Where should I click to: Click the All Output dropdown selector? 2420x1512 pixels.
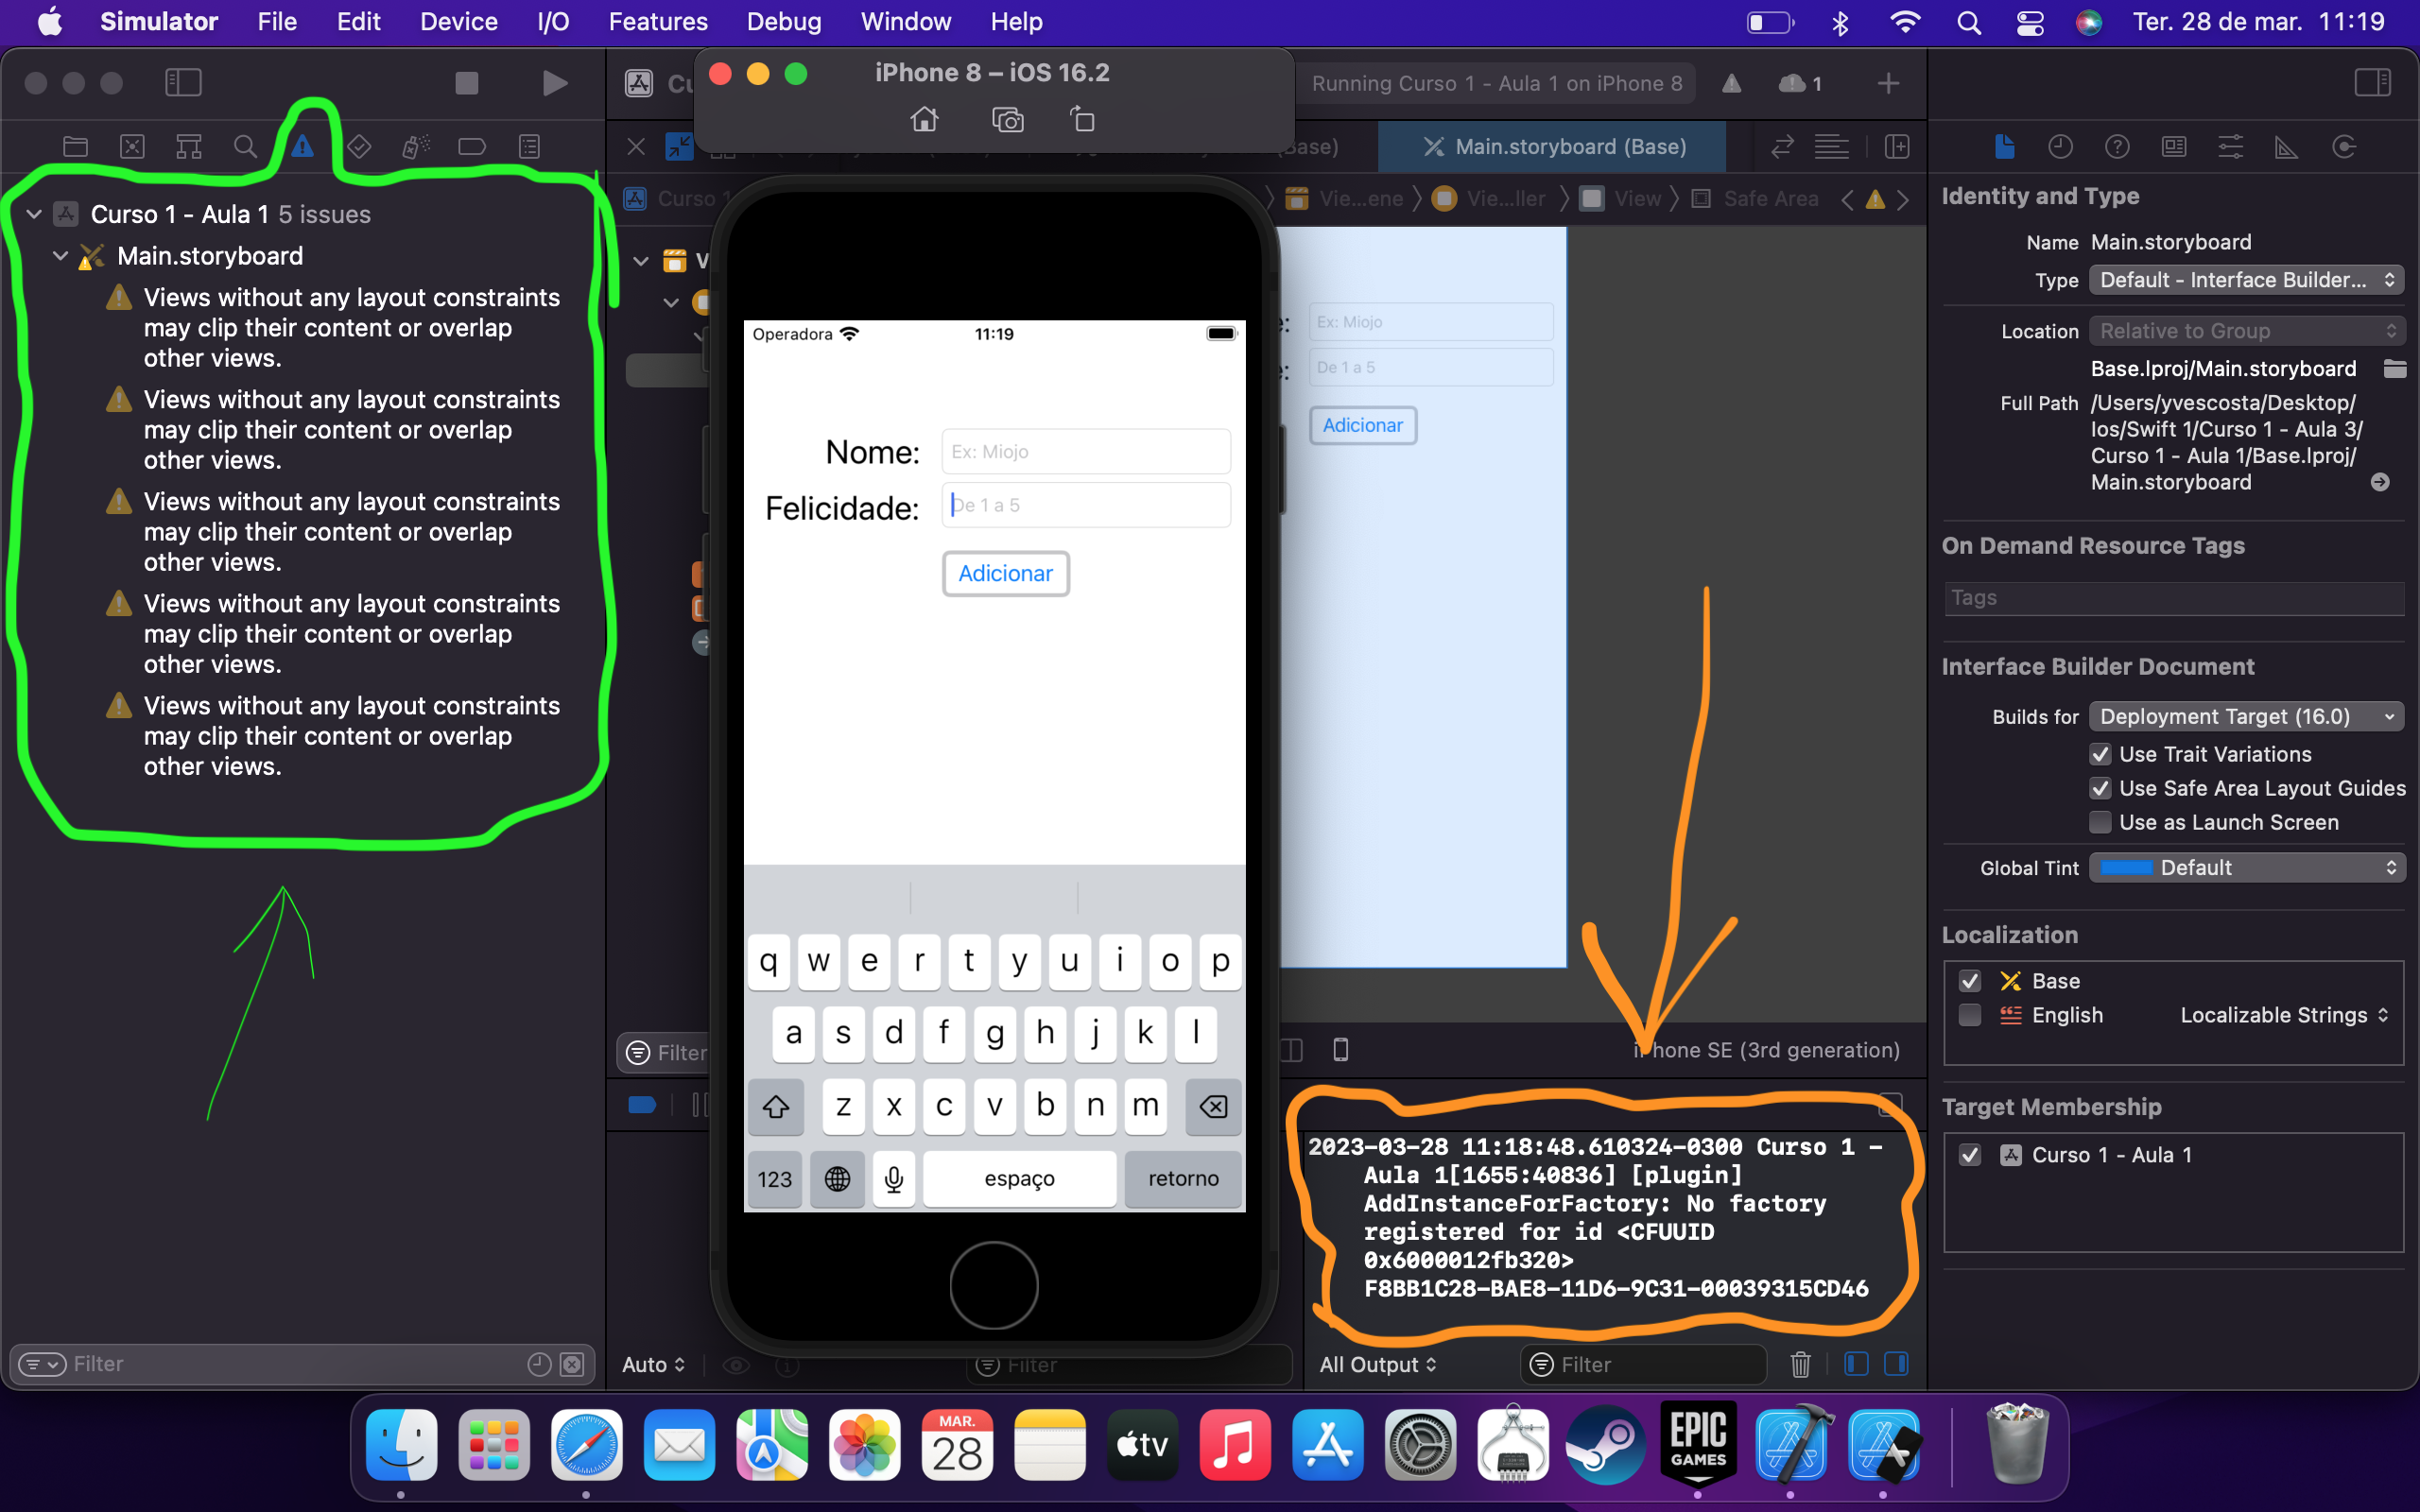(x=1378, y=1362)
